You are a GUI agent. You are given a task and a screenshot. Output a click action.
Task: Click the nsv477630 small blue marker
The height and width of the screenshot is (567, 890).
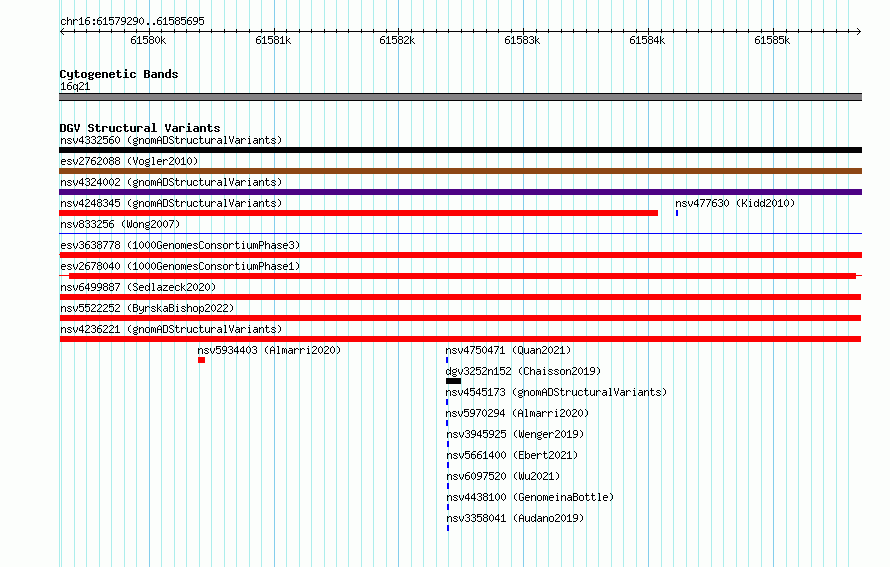point(677,213)
